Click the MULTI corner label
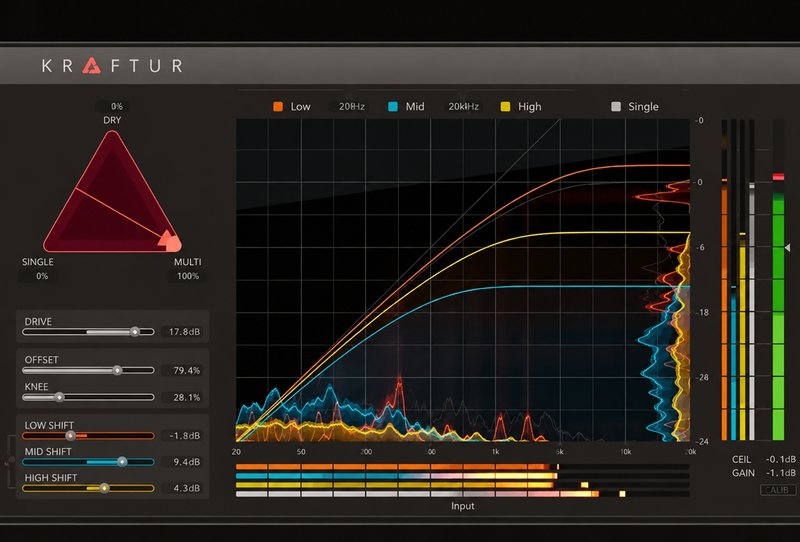800x542 pixels. (x=188, y=262)
